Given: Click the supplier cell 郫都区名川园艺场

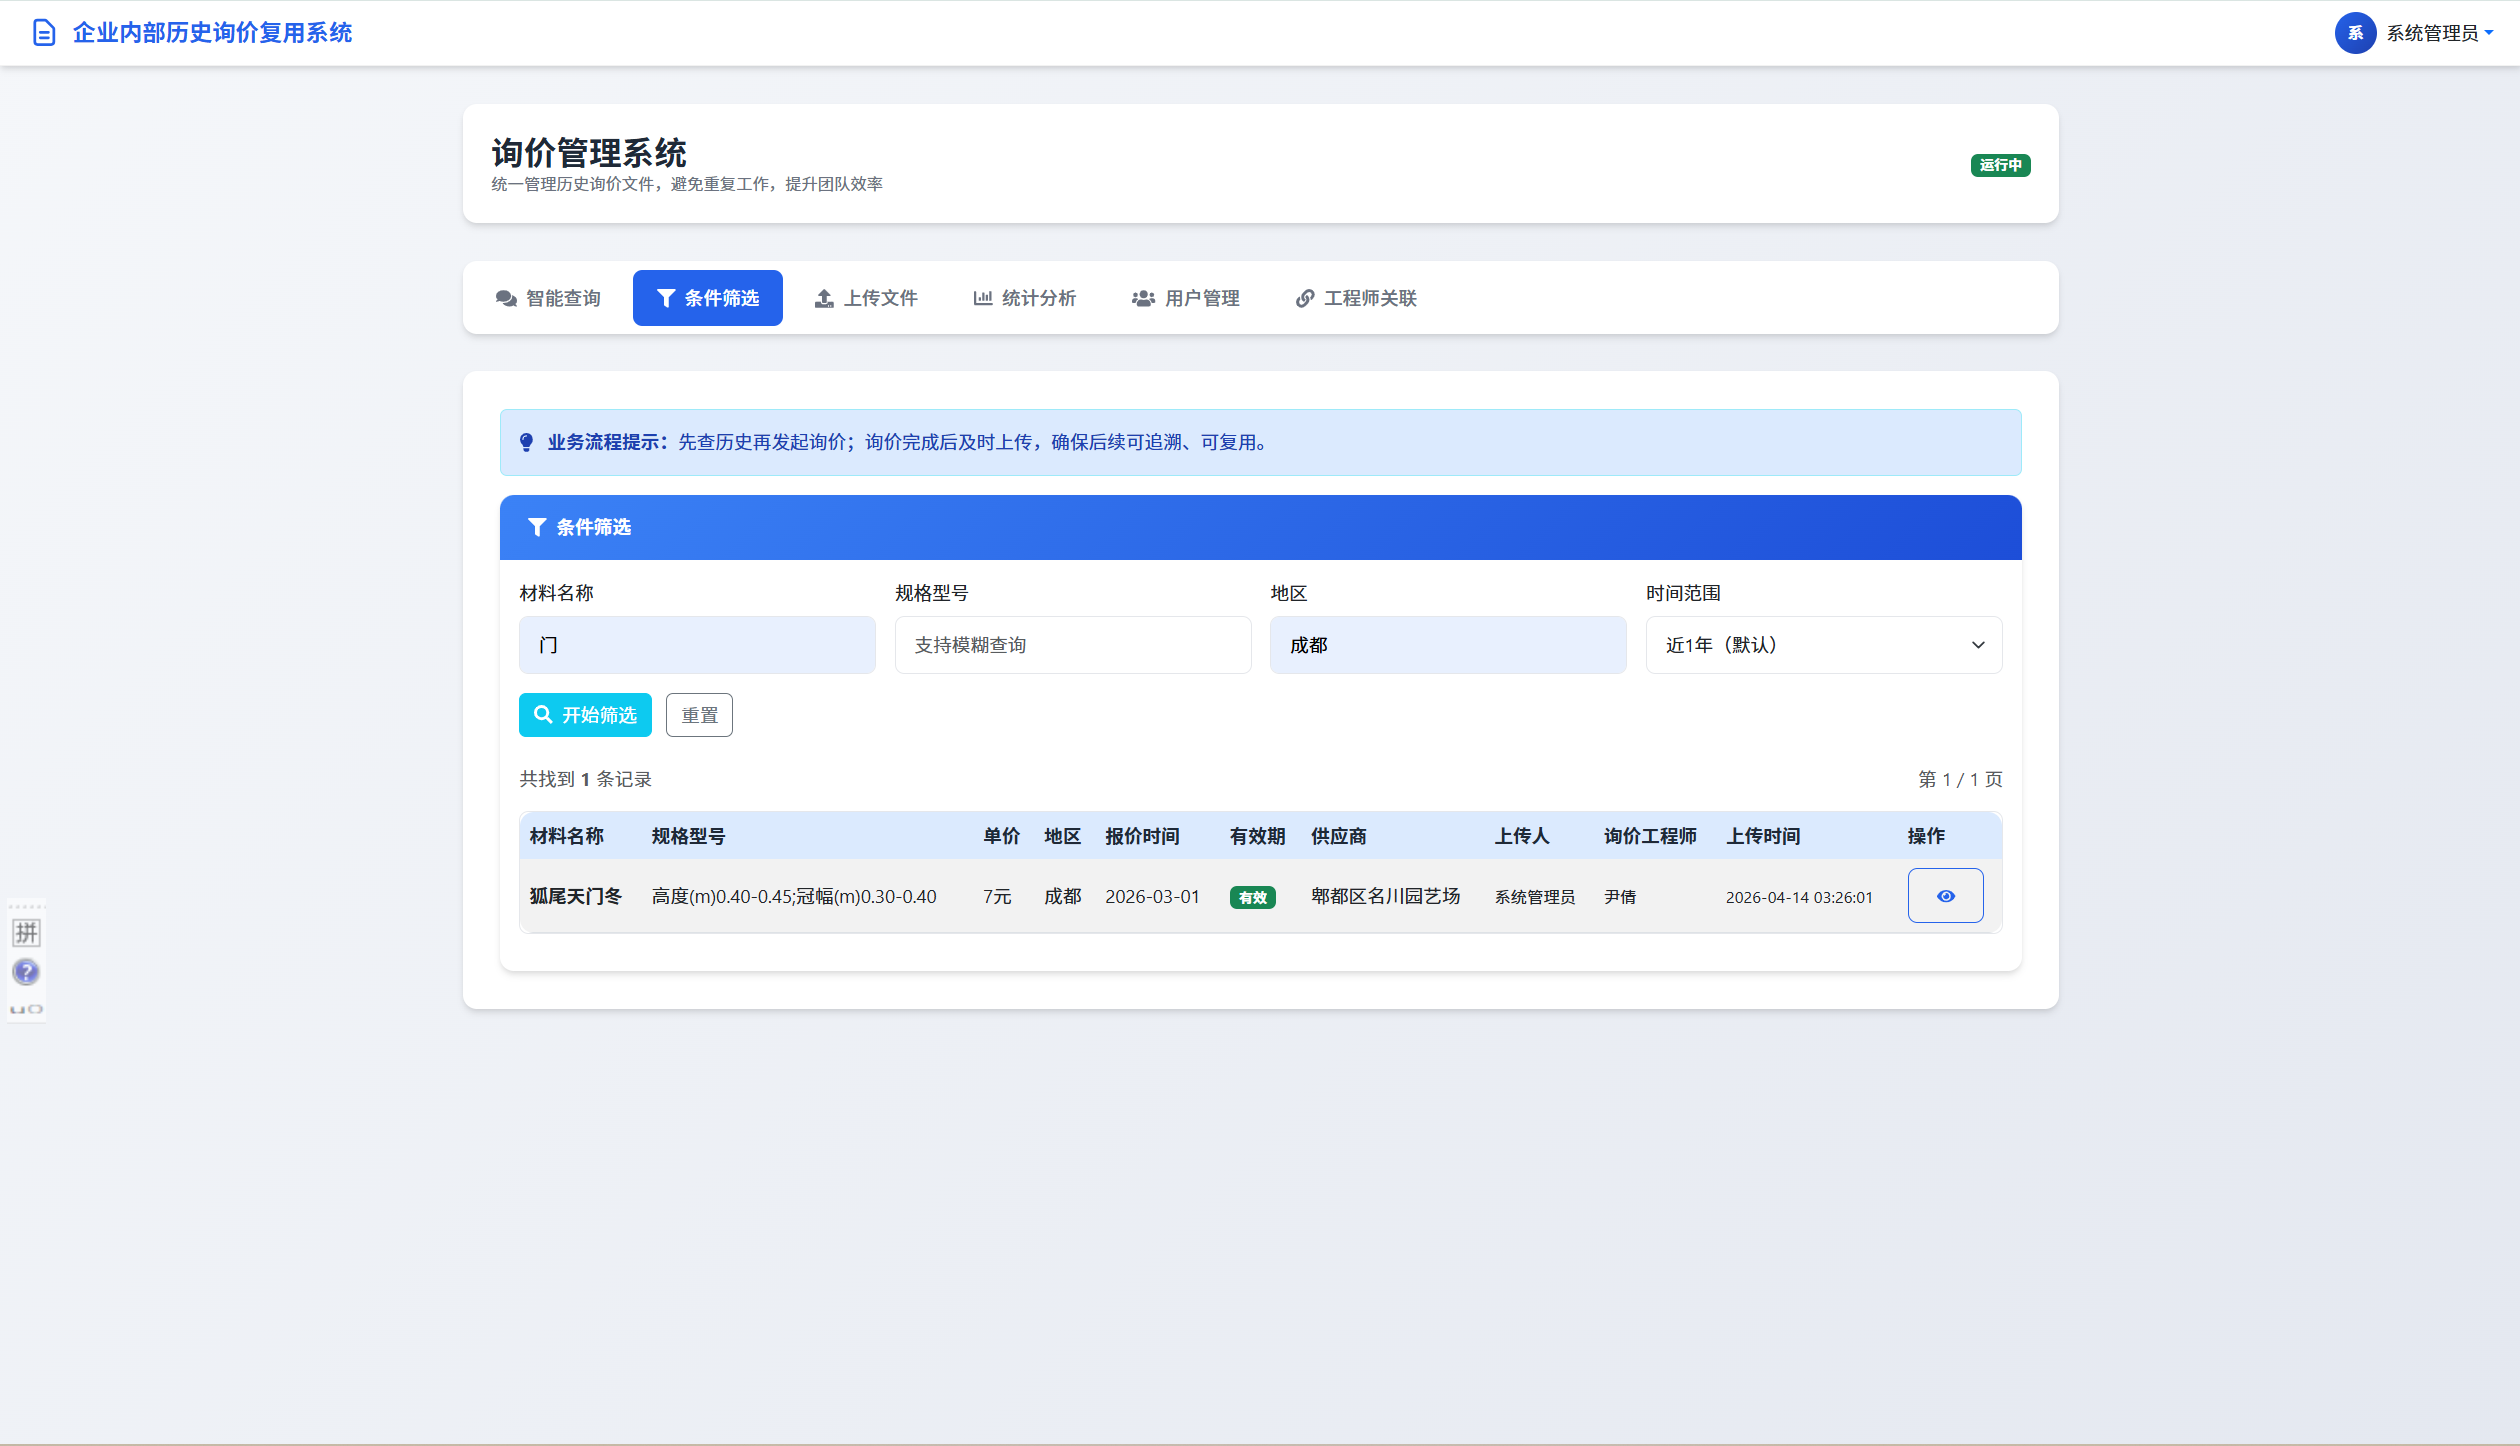Looking at the screenshot, I should (x=1386, y=896).
